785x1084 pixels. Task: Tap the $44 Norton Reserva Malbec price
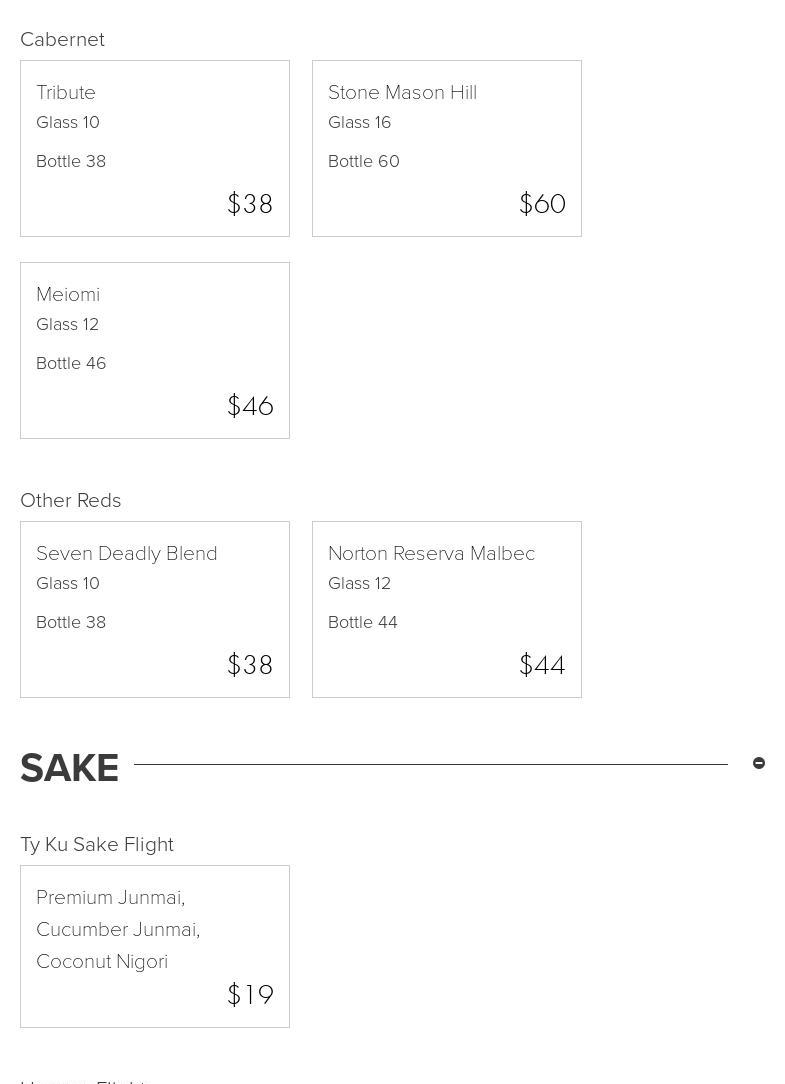[x=542, y=665]
